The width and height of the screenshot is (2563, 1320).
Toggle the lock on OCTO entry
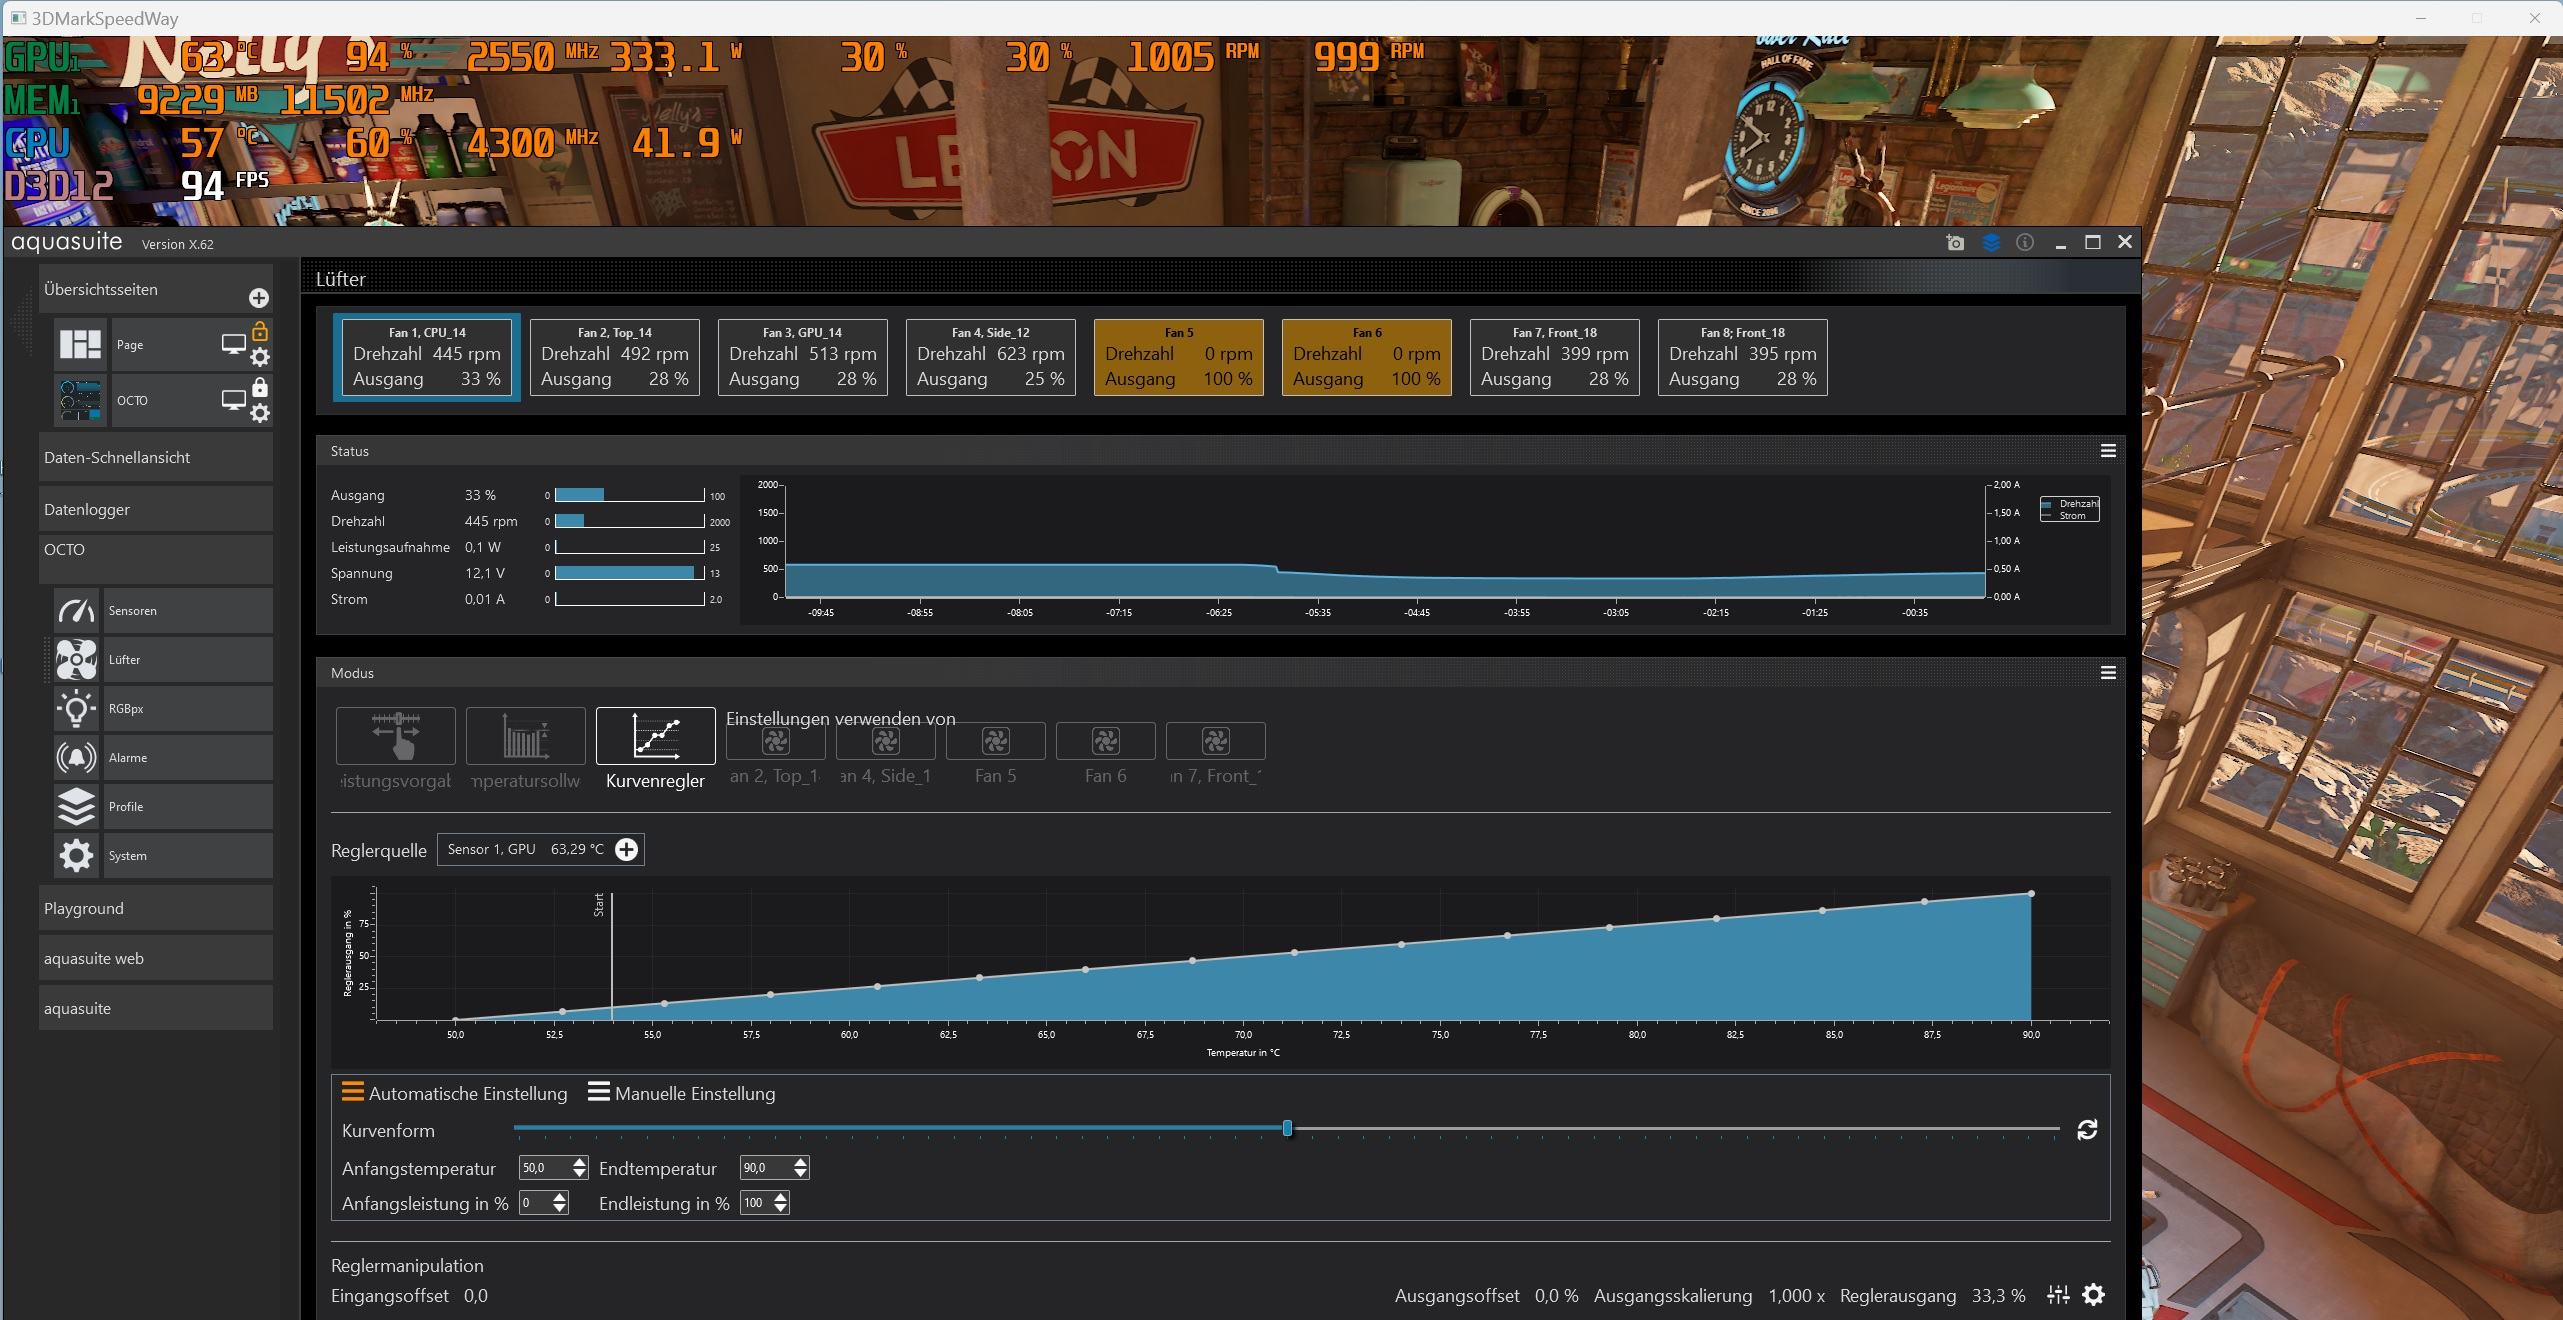(x=260, y=387)
